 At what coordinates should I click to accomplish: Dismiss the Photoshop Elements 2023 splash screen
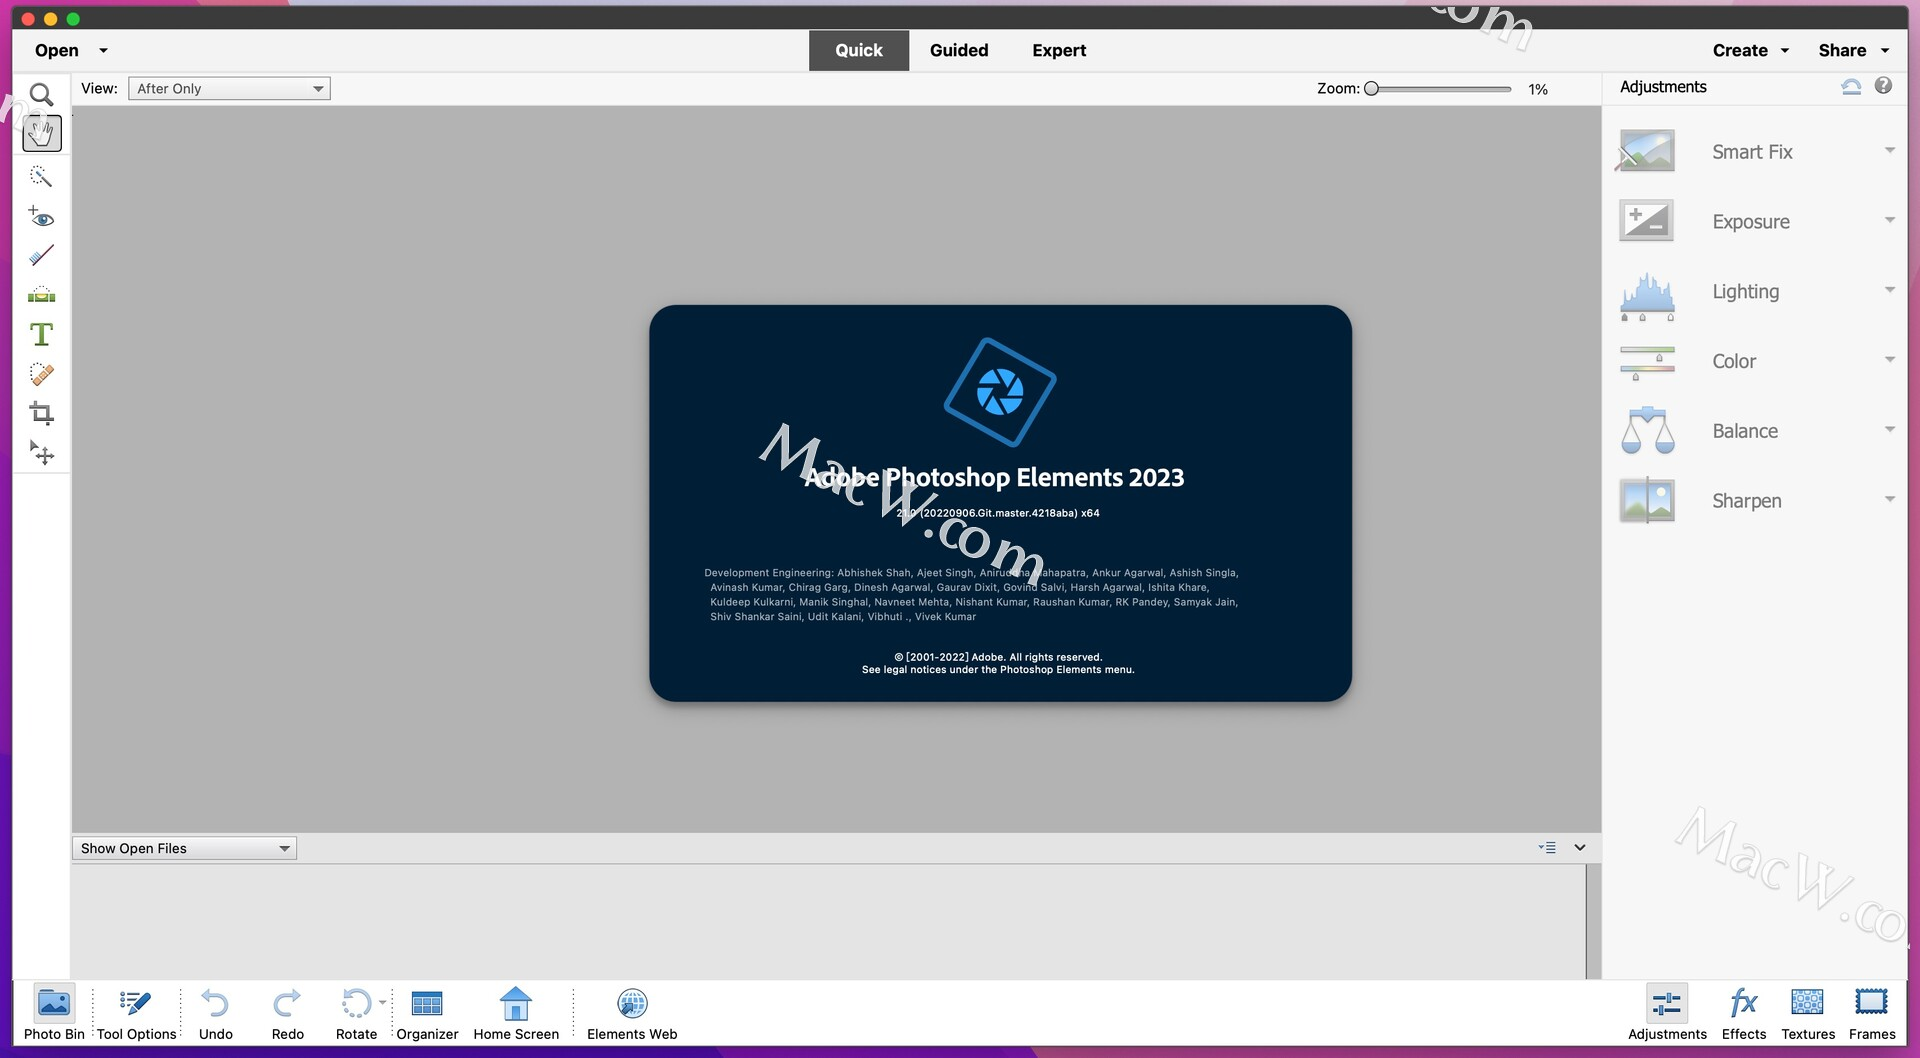pyautogui.click(x=1000, y=503)
